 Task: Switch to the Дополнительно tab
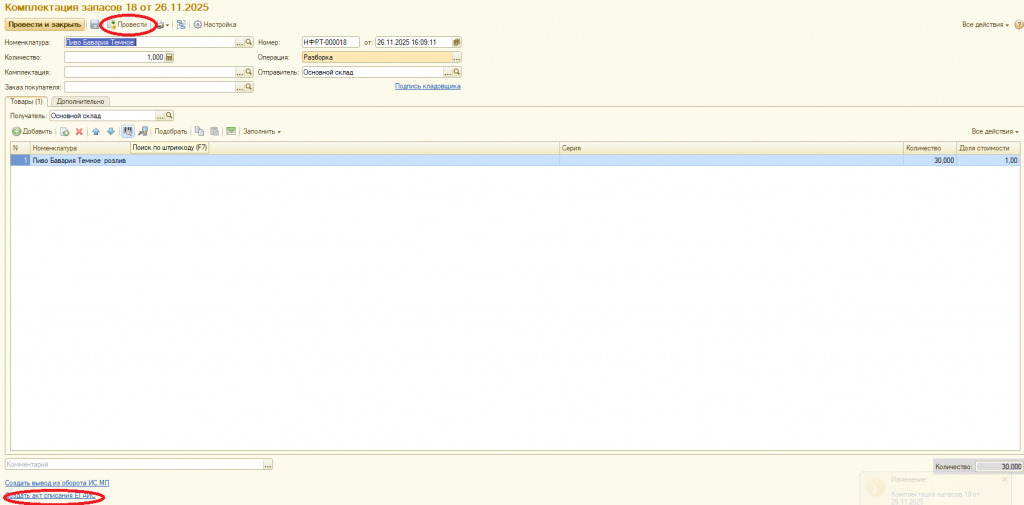coord(80,101)
